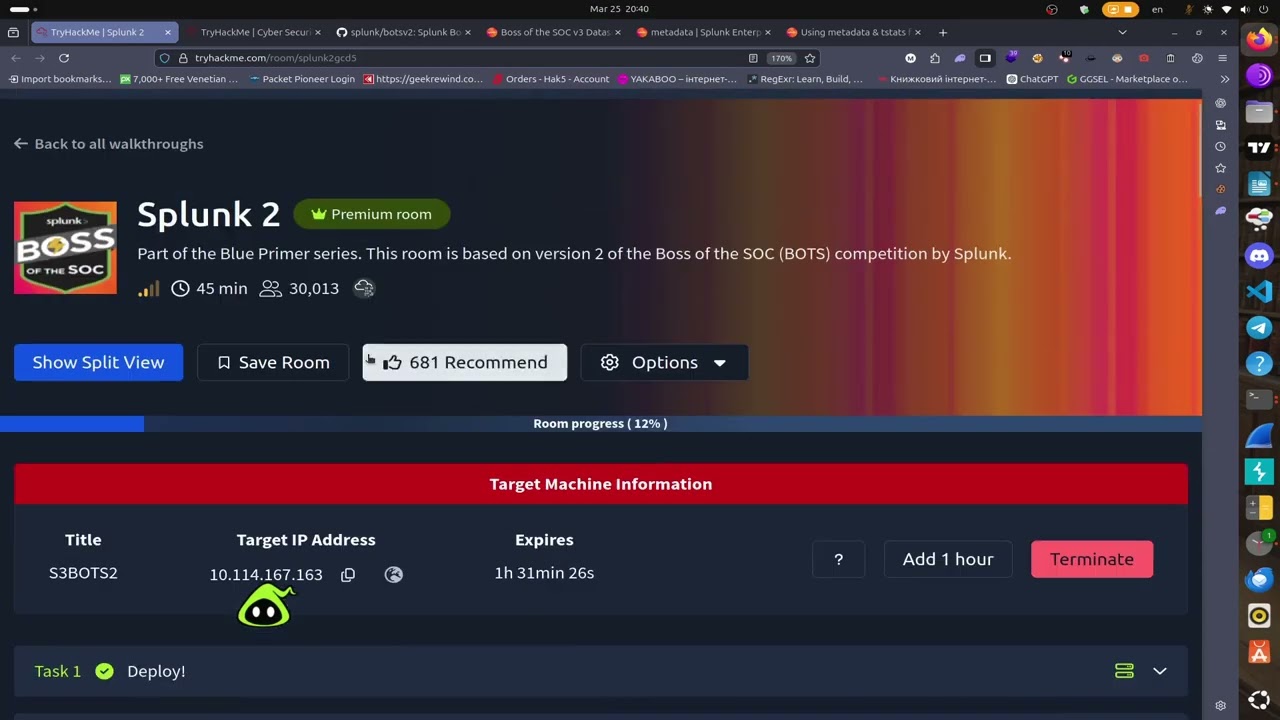Click the Save Room button
Viewport: 1280px width, 720px height.
(x=273, y=362)
